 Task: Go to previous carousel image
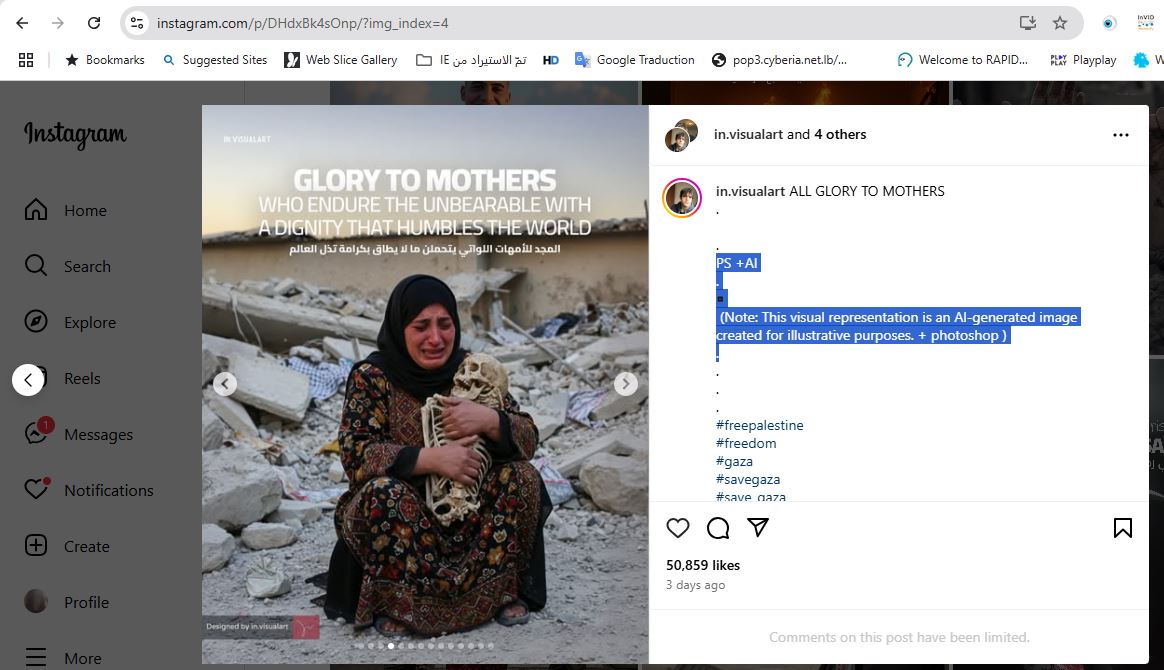click(225, 384)
